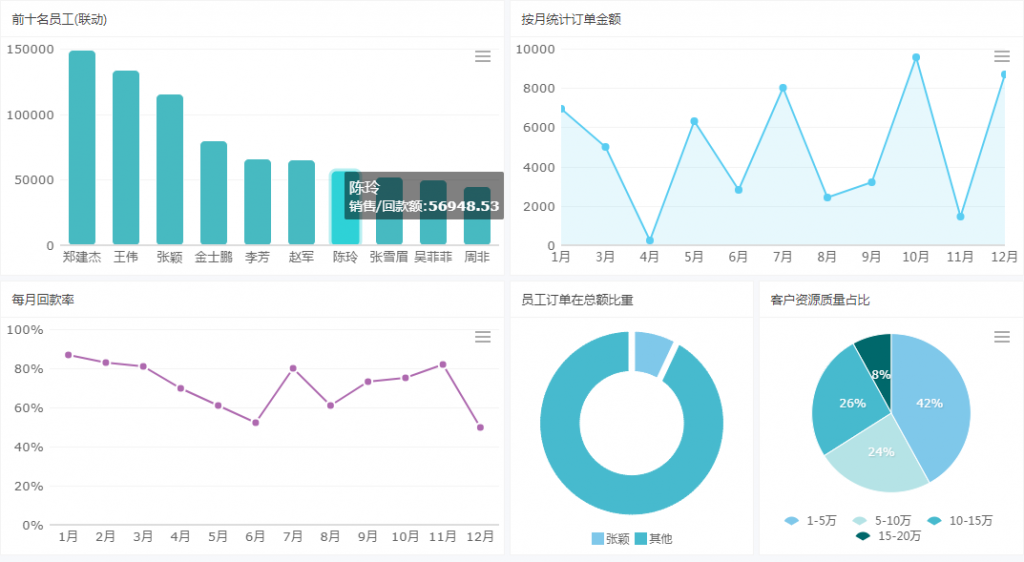Open the monthly repayment rate chart menu
The height and width of the screenshot is (562, 1024).
(483, 337)
